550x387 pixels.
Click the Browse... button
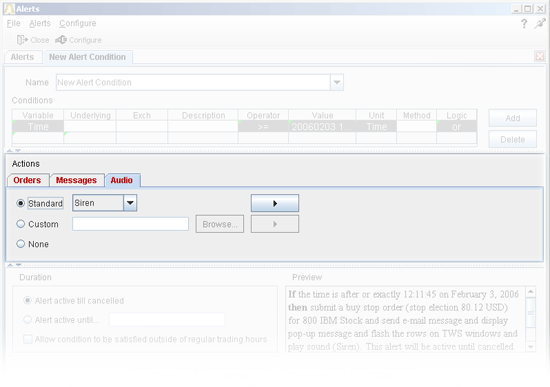[220, 224]
